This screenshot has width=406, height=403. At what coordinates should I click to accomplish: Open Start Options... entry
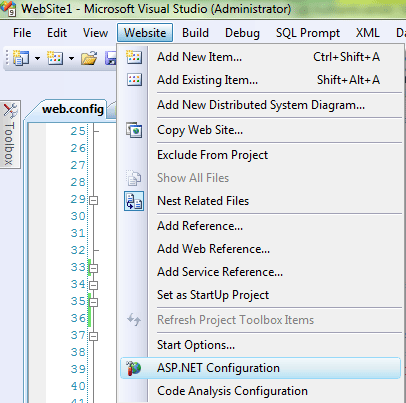[x=261, y=345]
